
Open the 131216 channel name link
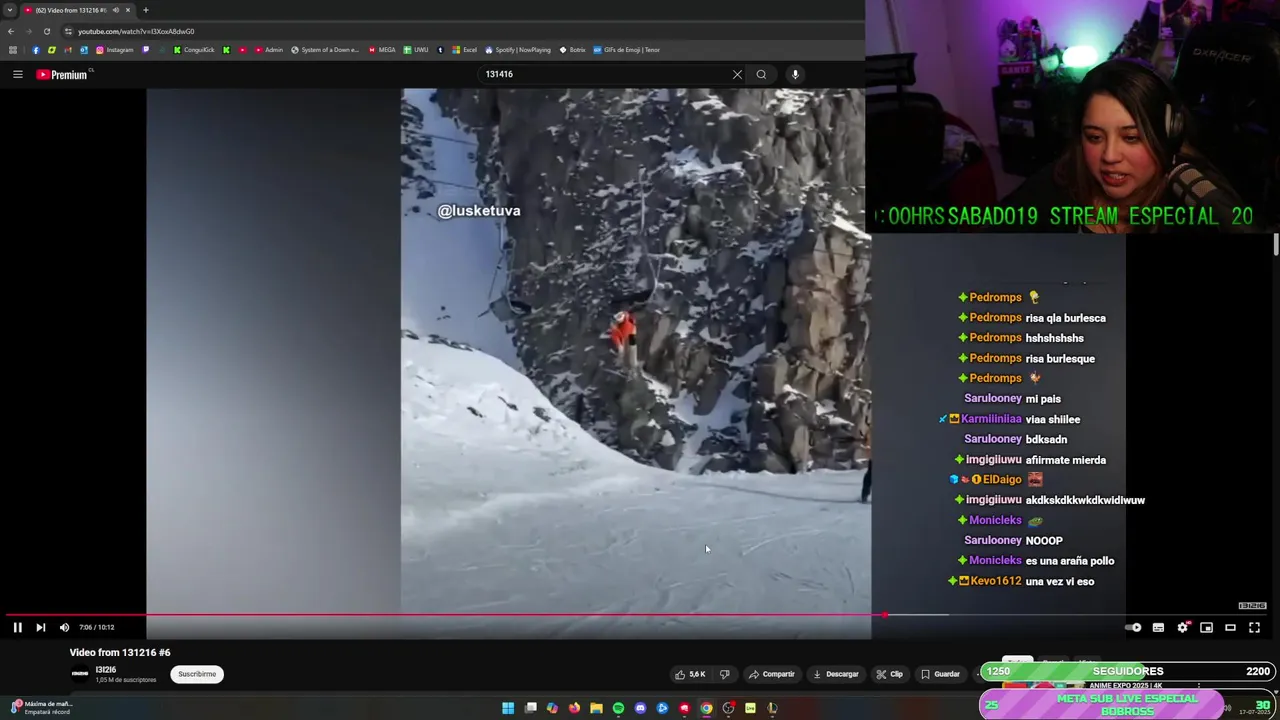pos(106,669)
